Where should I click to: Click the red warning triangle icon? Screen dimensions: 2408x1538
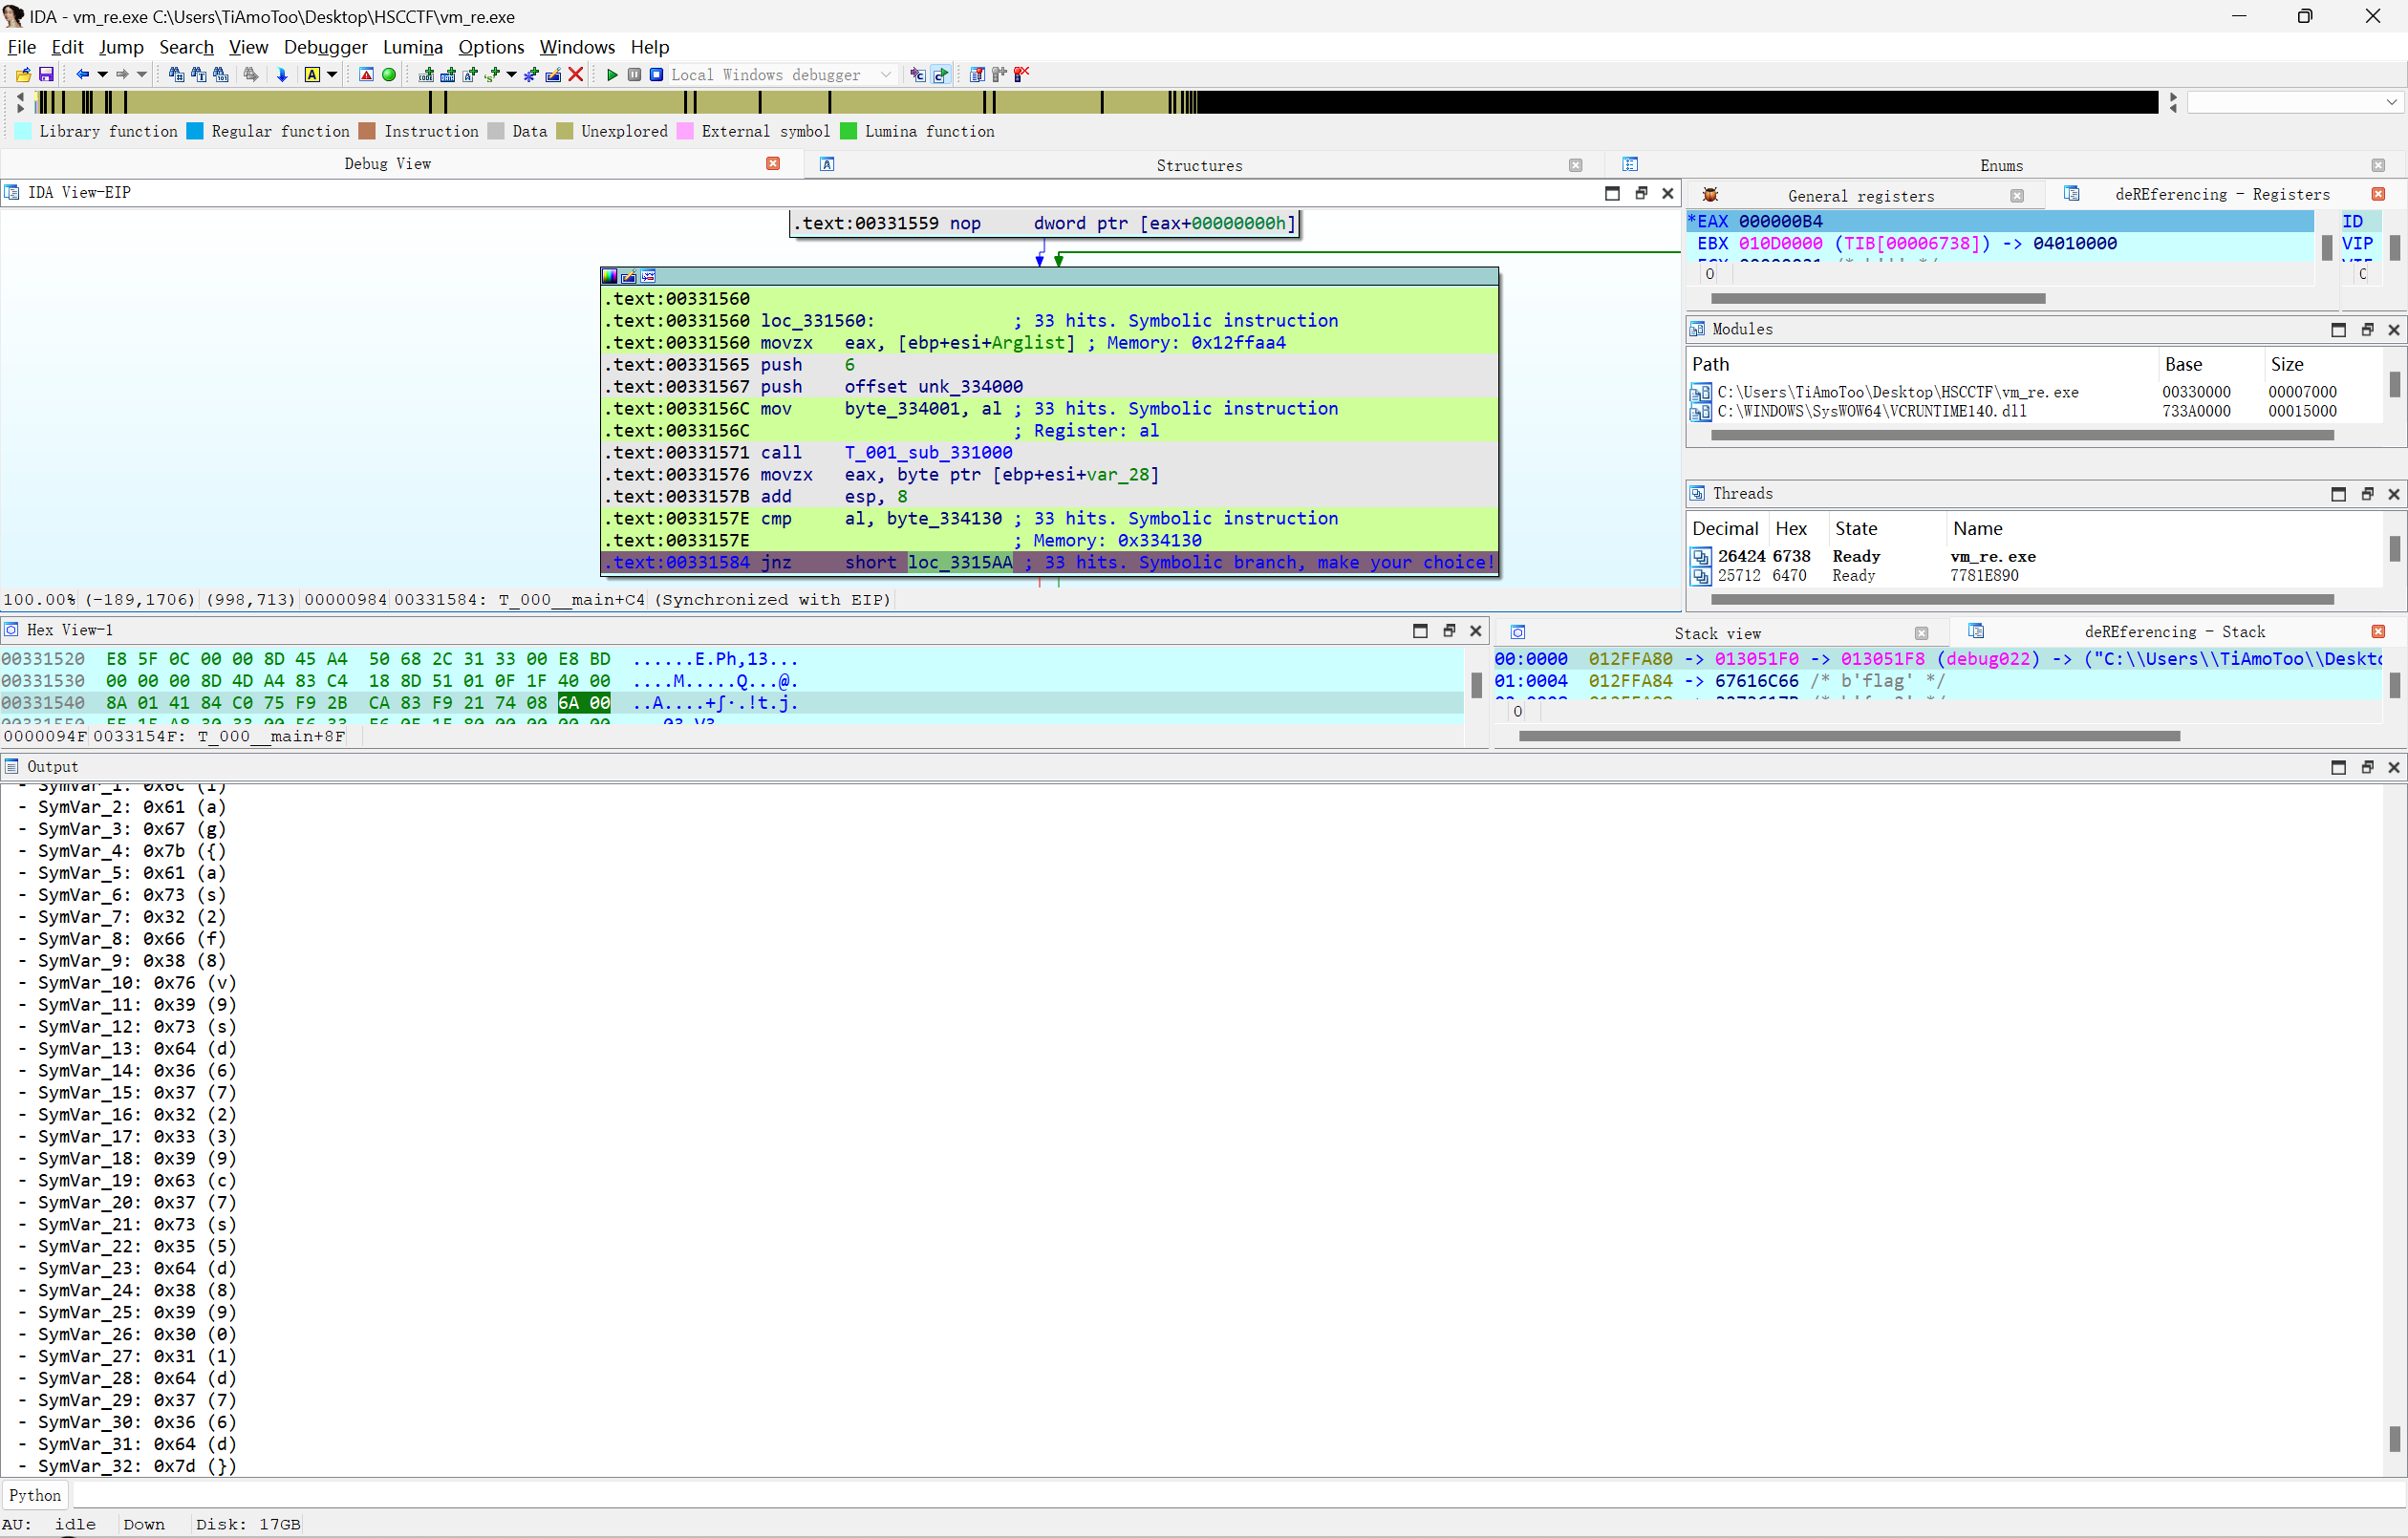366,75
